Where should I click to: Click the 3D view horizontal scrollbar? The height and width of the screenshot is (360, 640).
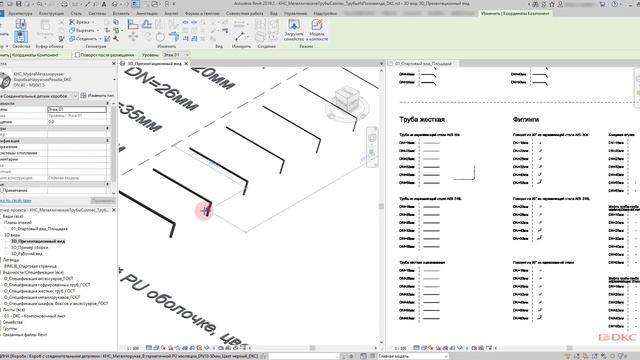(x=312, y=348)
